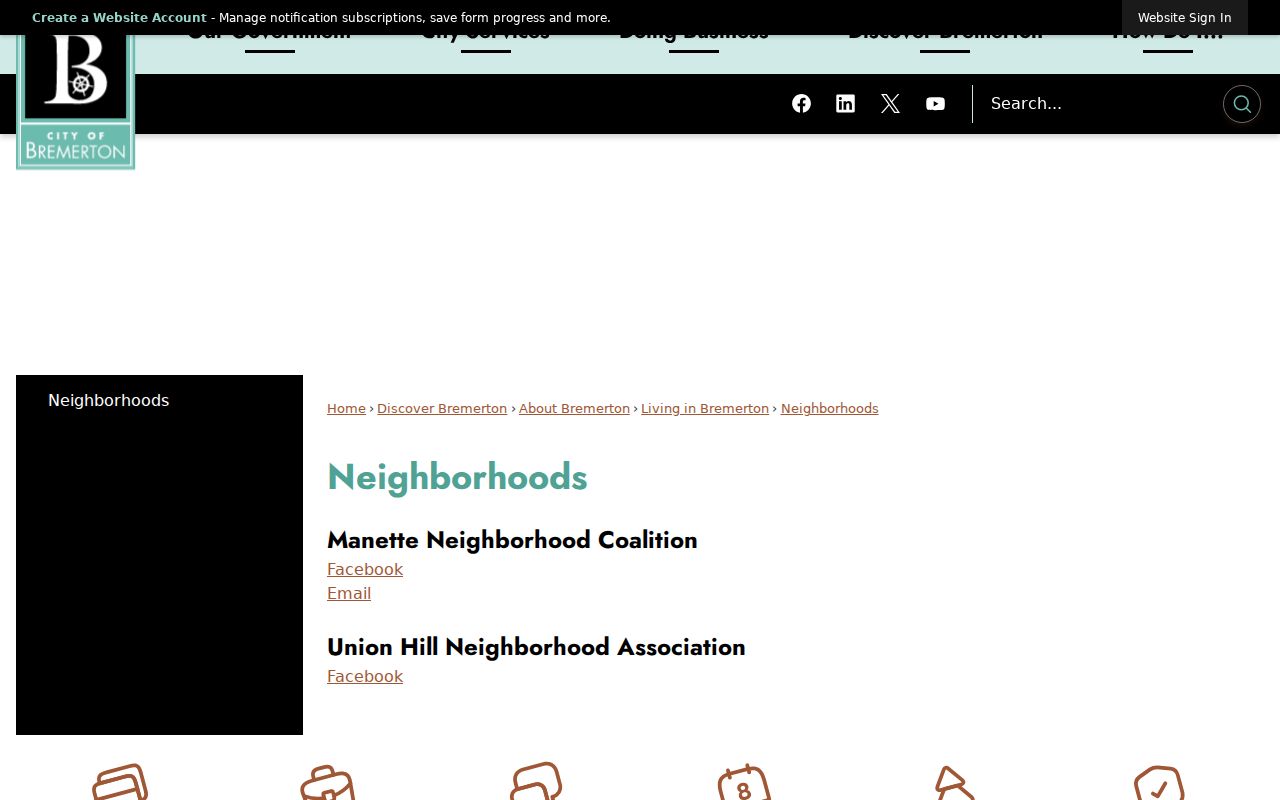The width and height of the screenshot is (1280, 800).
Task: Open Manette Neighborhood Coalition Facebook link
Action: tap(365, 570)
